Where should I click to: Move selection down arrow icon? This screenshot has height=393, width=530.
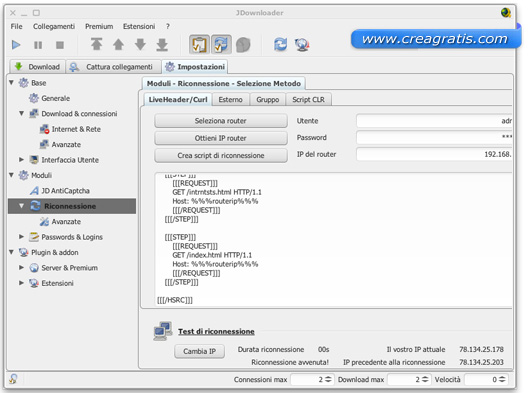[x=140, y=44]
